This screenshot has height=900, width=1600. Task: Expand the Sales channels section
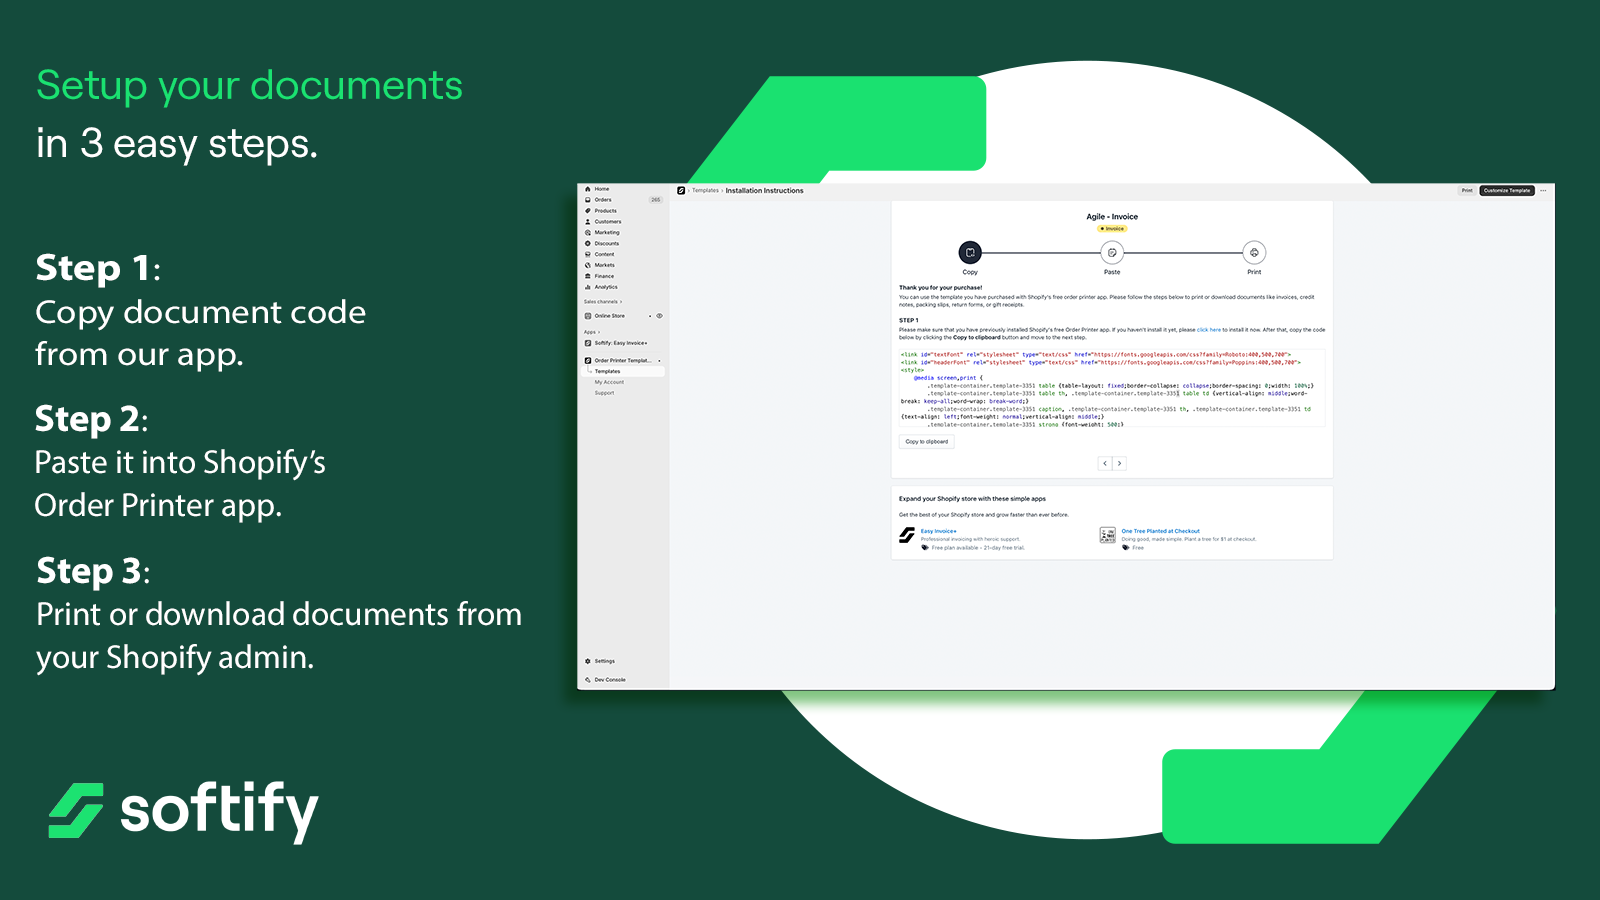[x=603, y=302]
